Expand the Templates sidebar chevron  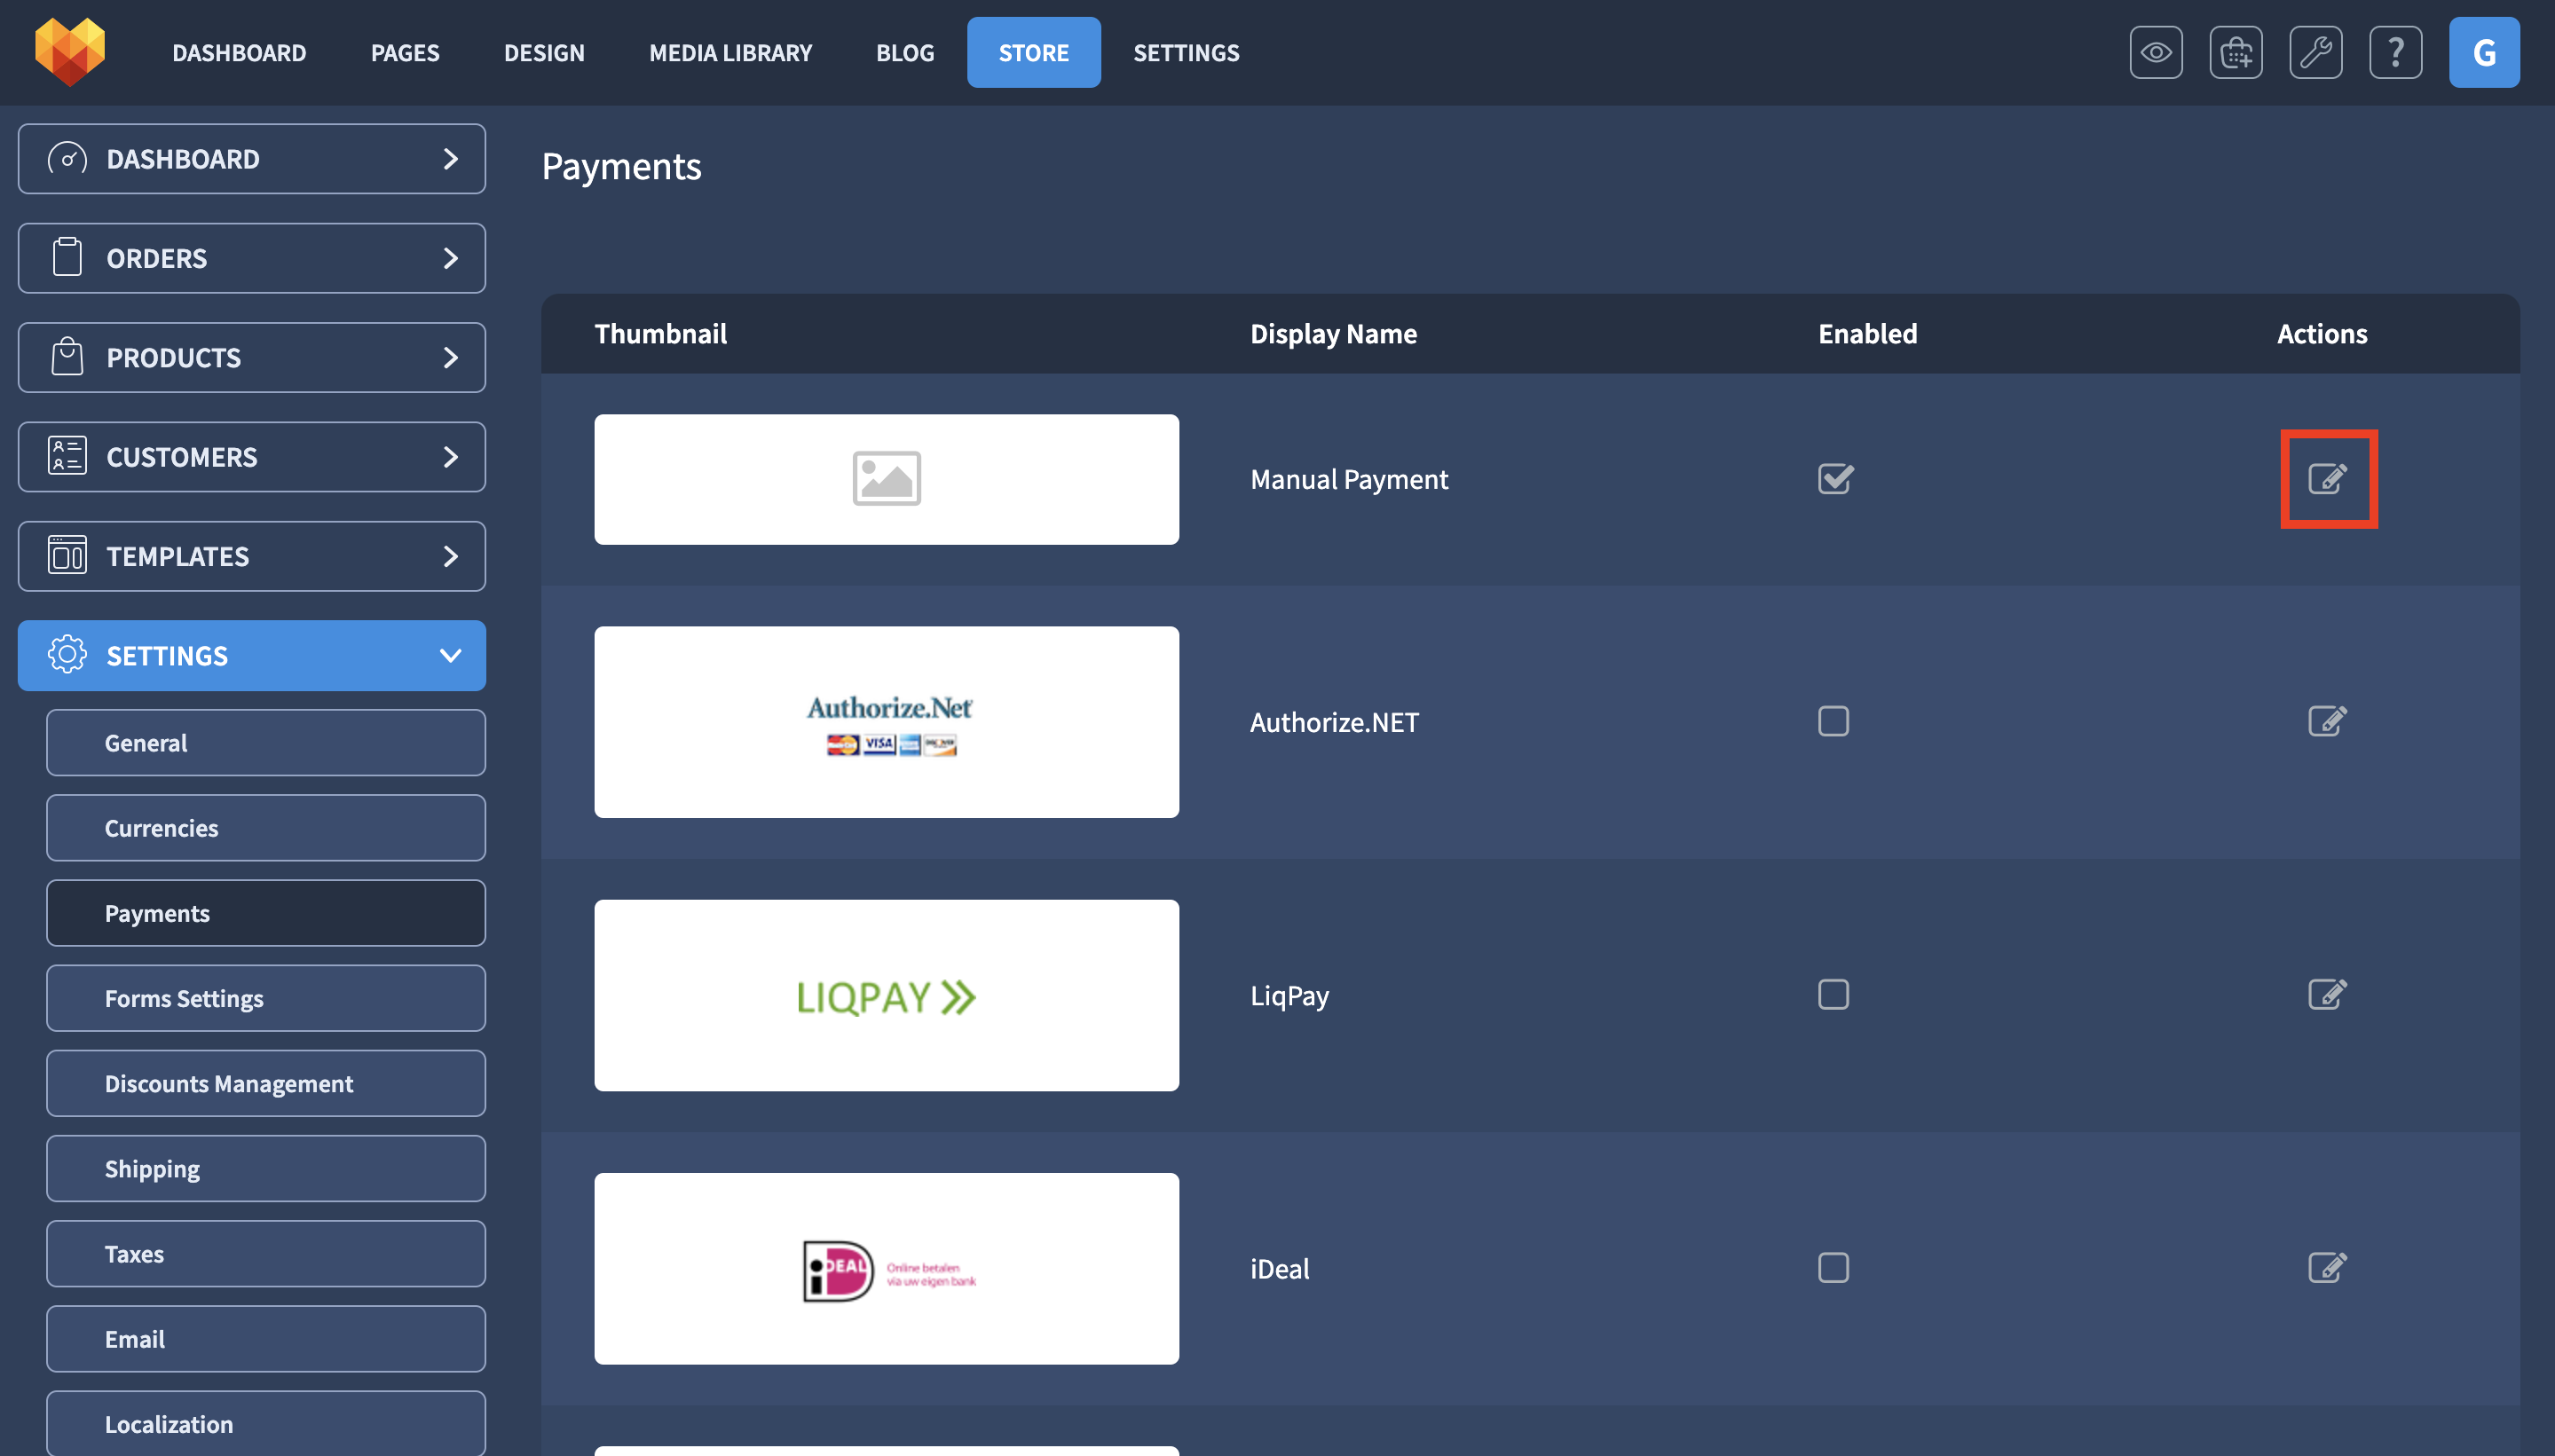point(451,556)
